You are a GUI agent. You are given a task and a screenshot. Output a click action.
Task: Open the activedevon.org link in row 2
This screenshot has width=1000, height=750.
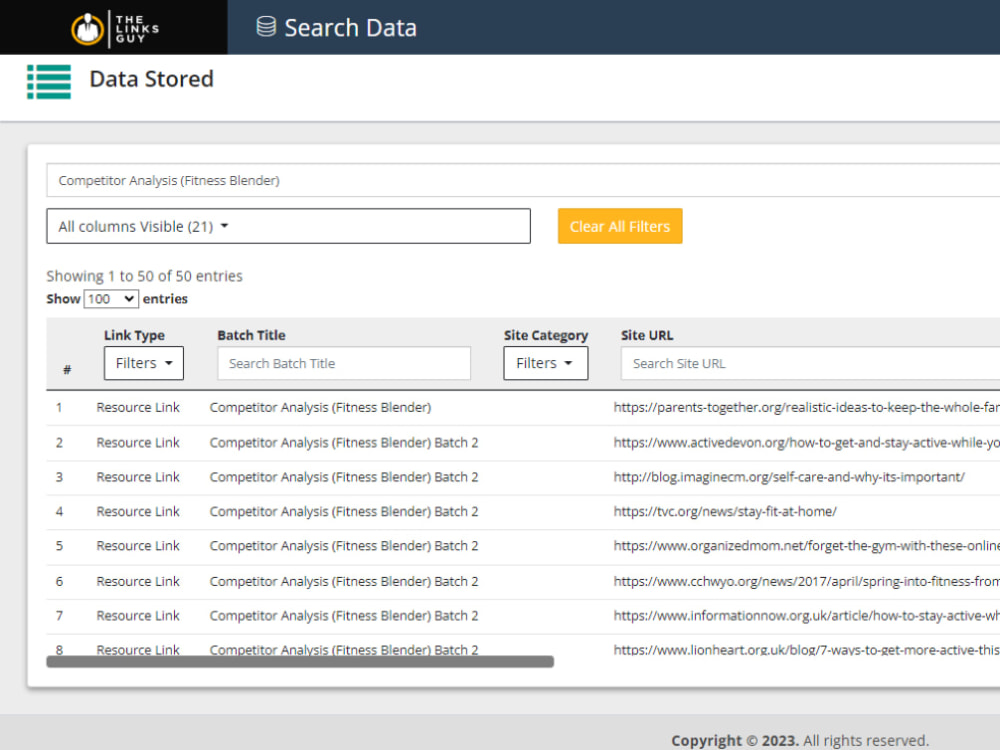tap(800, 442)
